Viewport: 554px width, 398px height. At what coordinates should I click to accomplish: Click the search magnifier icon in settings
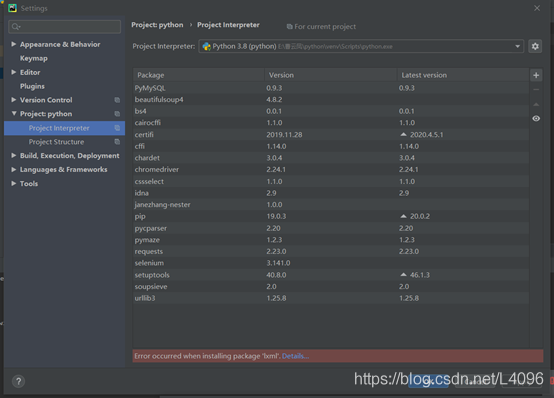coord(16,27)
